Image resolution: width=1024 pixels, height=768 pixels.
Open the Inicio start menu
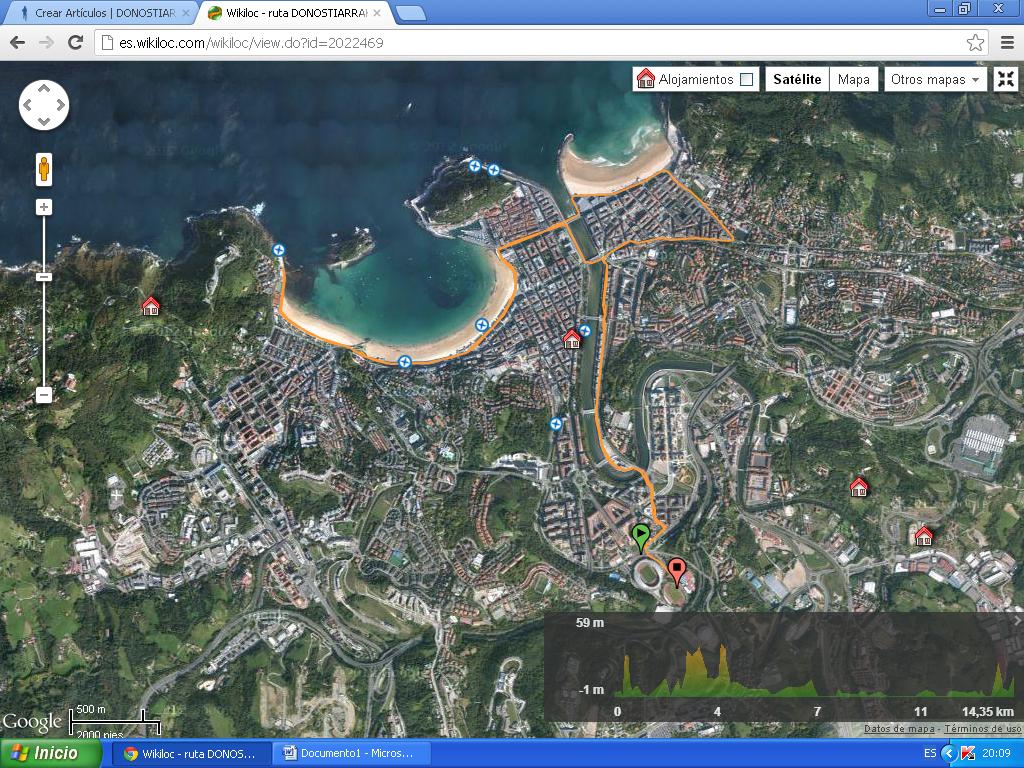tap(51, 753)
